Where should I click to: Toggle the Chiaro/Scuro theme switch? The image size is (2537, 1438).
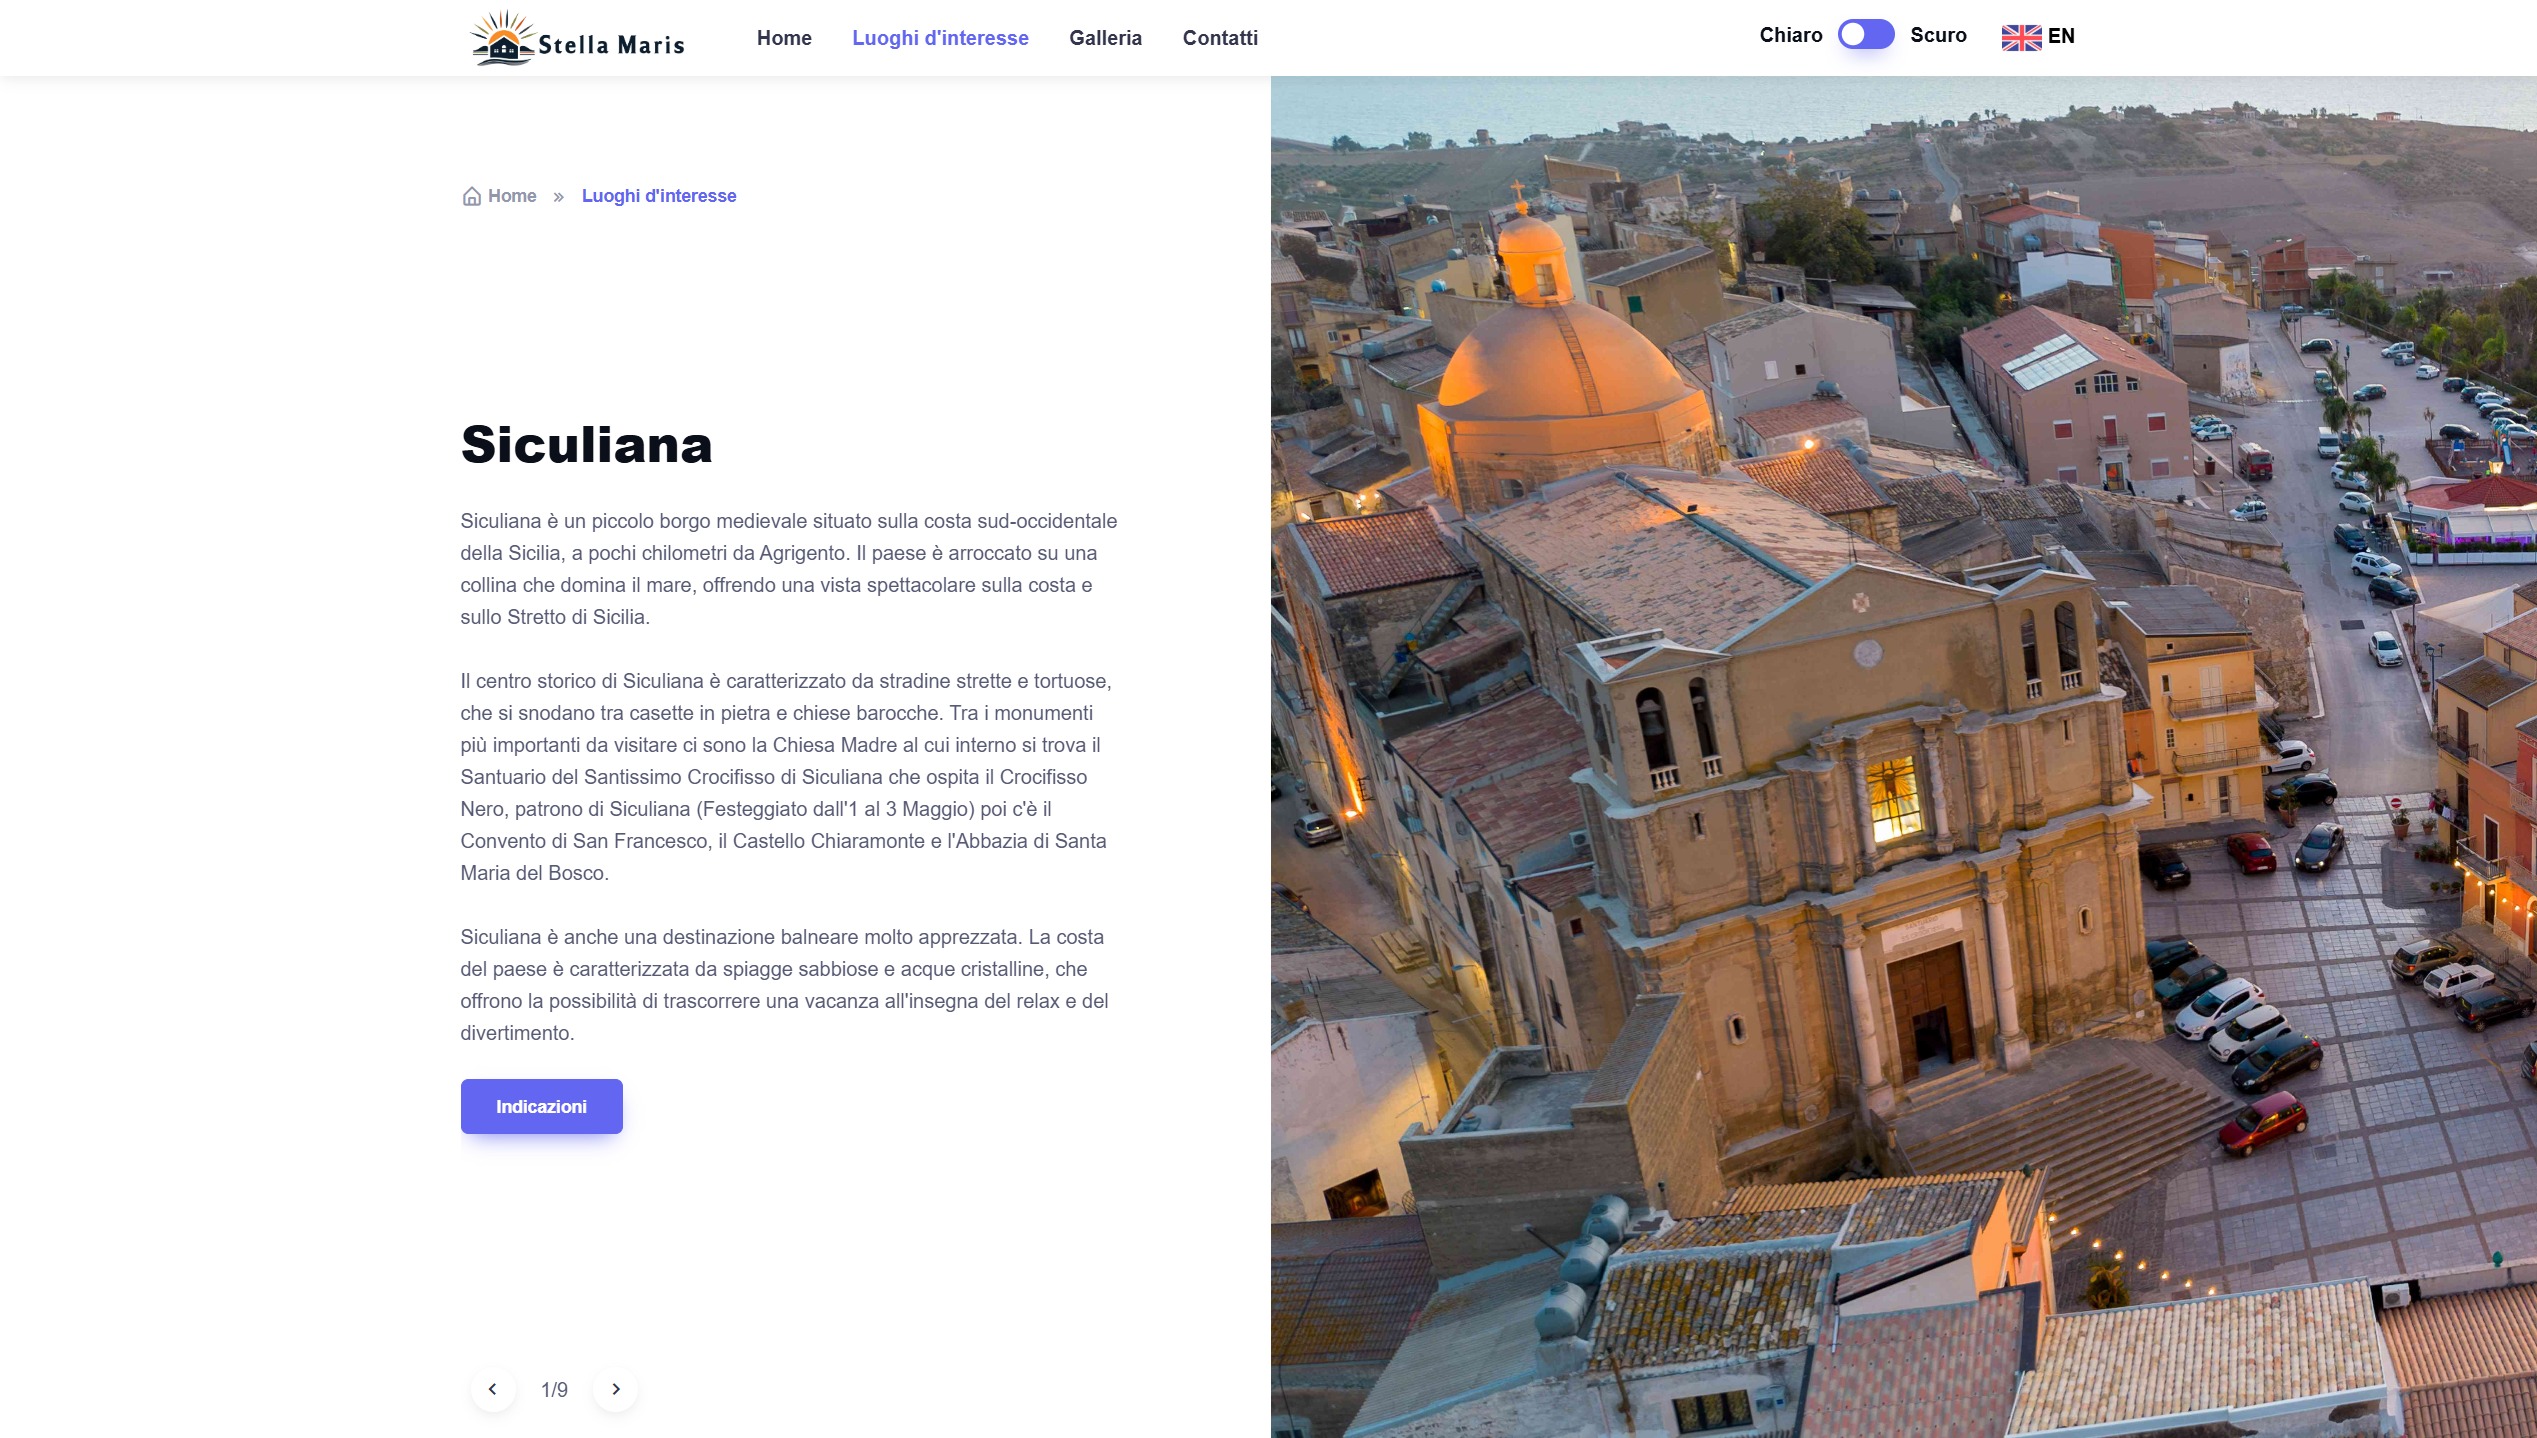click(x=1866, y=35)
